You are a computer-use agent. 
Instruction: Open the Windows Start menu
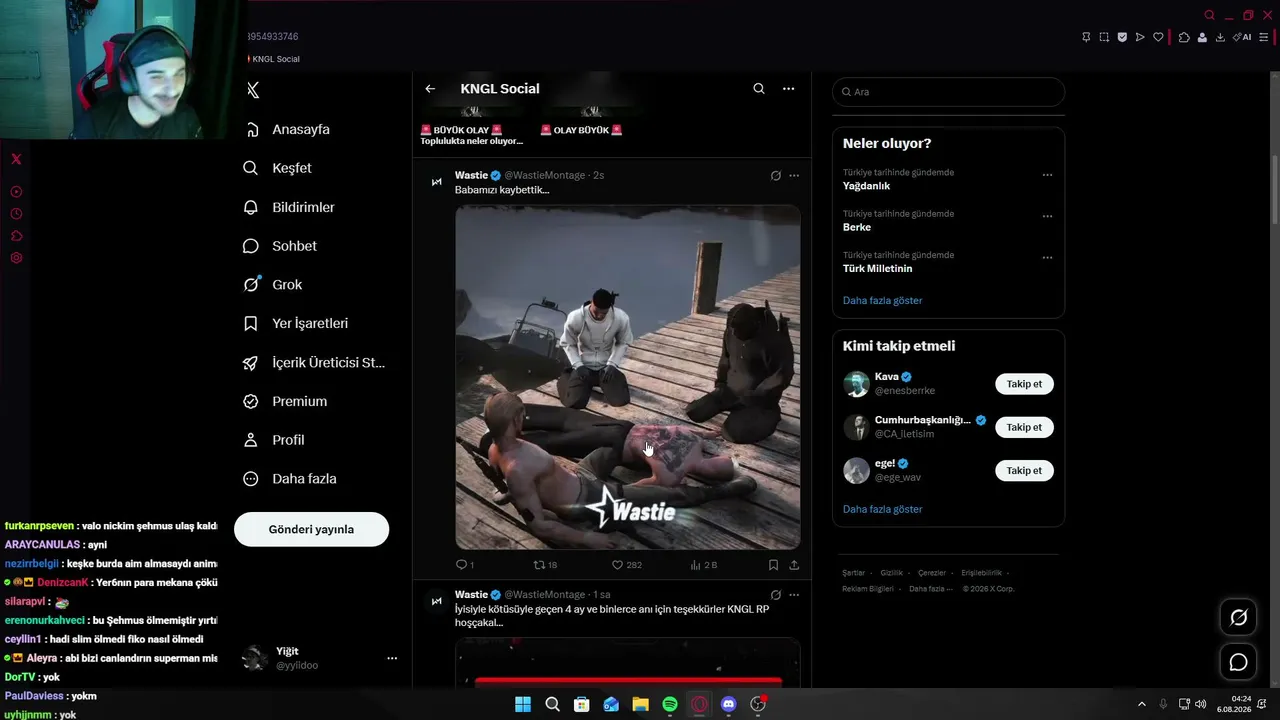pyautogui.click(x=523, y=704)
